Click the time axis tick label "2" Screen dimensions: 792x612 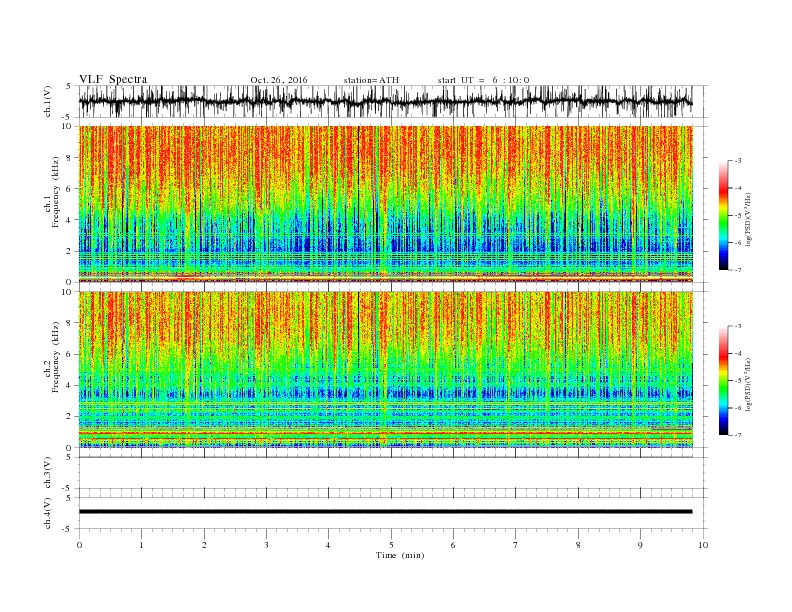coord(204,545)
